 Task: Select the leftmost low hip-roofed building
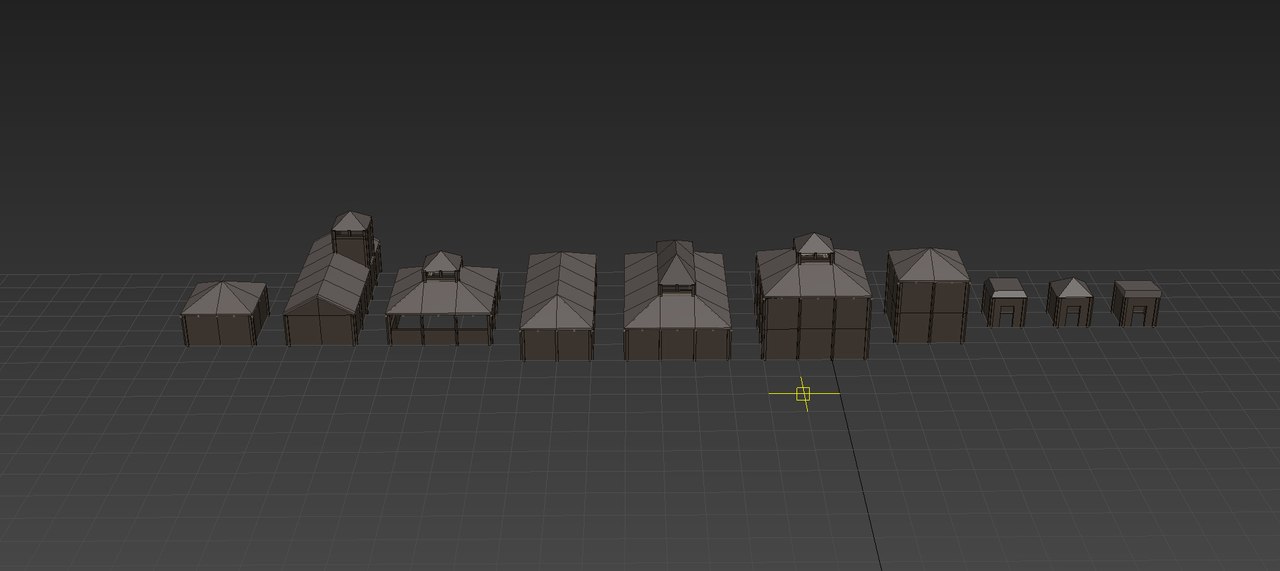(224, 314)
